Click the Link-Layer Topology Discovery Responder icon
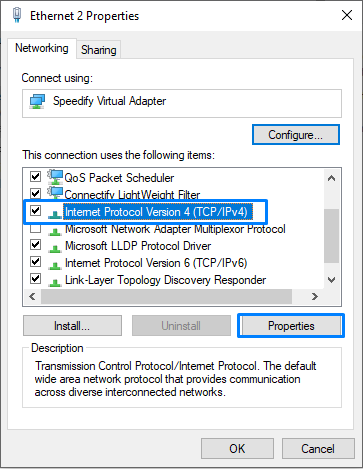The image size is (363, 469). [55, 282]
